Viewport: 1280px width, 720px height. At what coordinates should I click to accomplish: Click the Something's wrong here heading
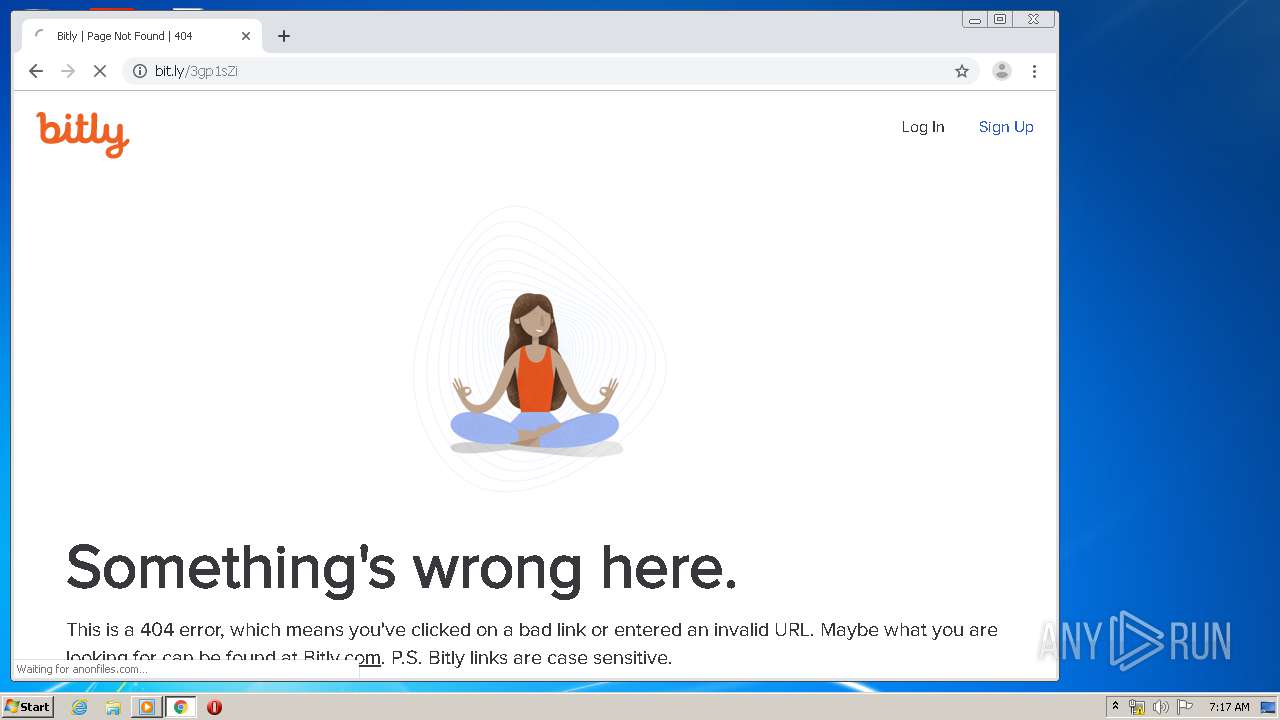click(402, 567)
